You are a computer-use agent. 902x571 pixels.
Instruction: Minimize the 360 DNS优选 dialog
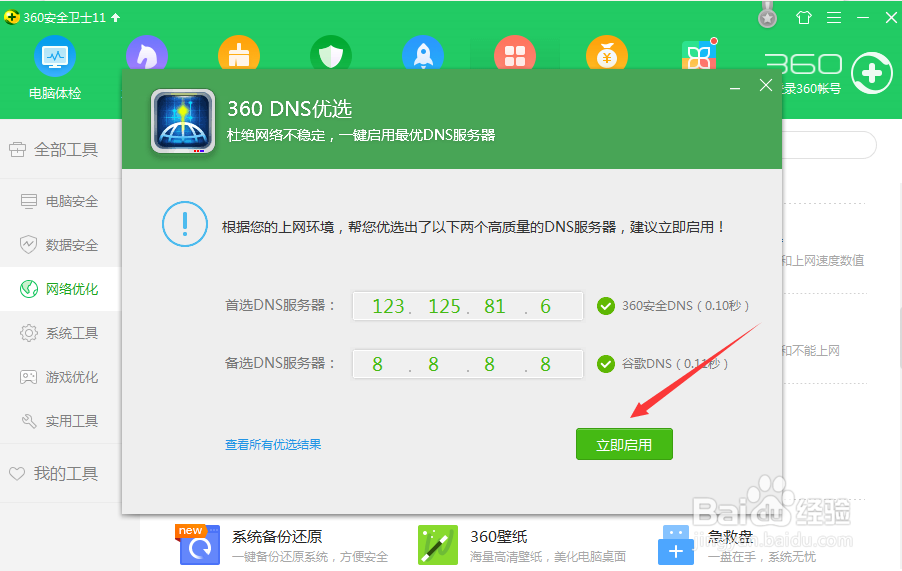735,89
